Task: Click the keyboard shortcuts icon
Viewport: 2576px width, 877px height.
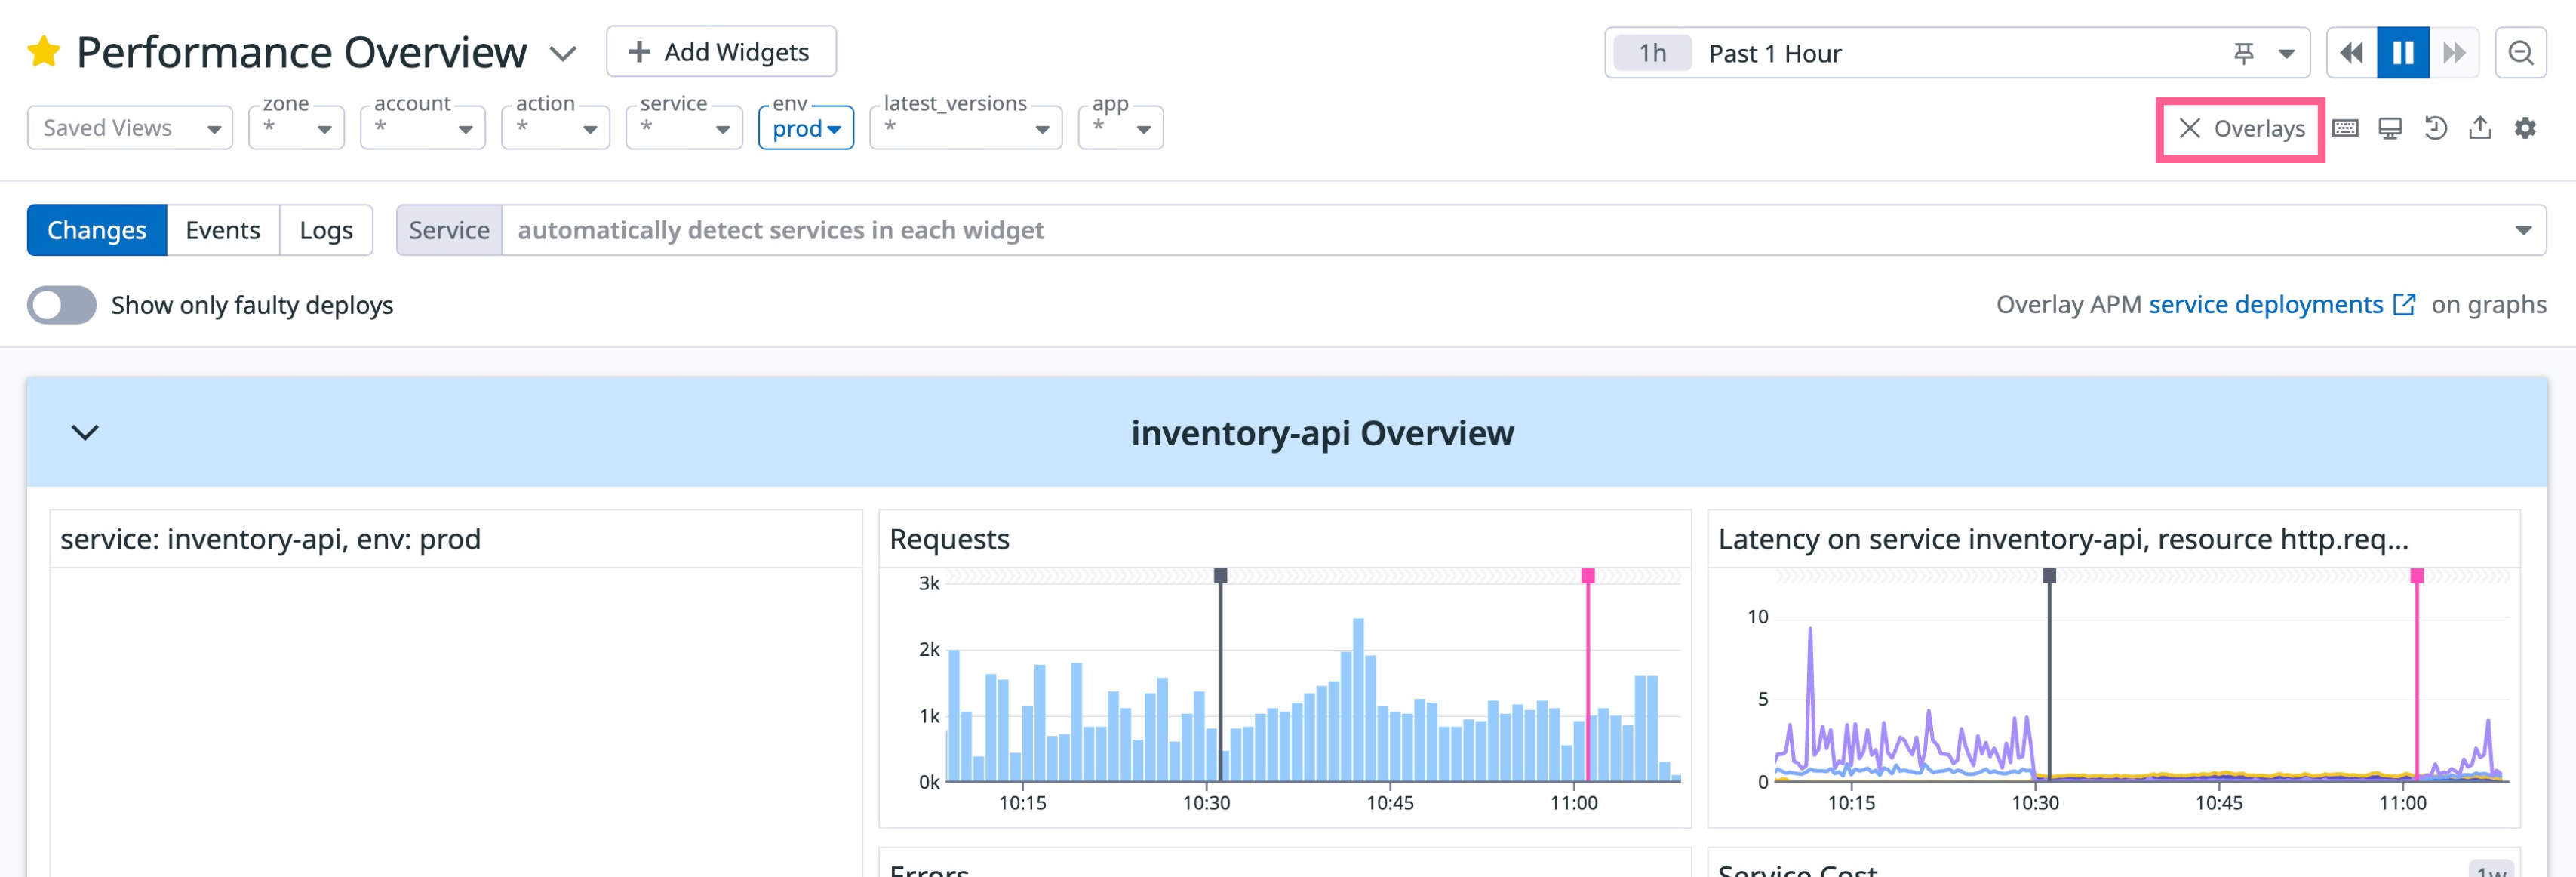Action: point(2345,128)
